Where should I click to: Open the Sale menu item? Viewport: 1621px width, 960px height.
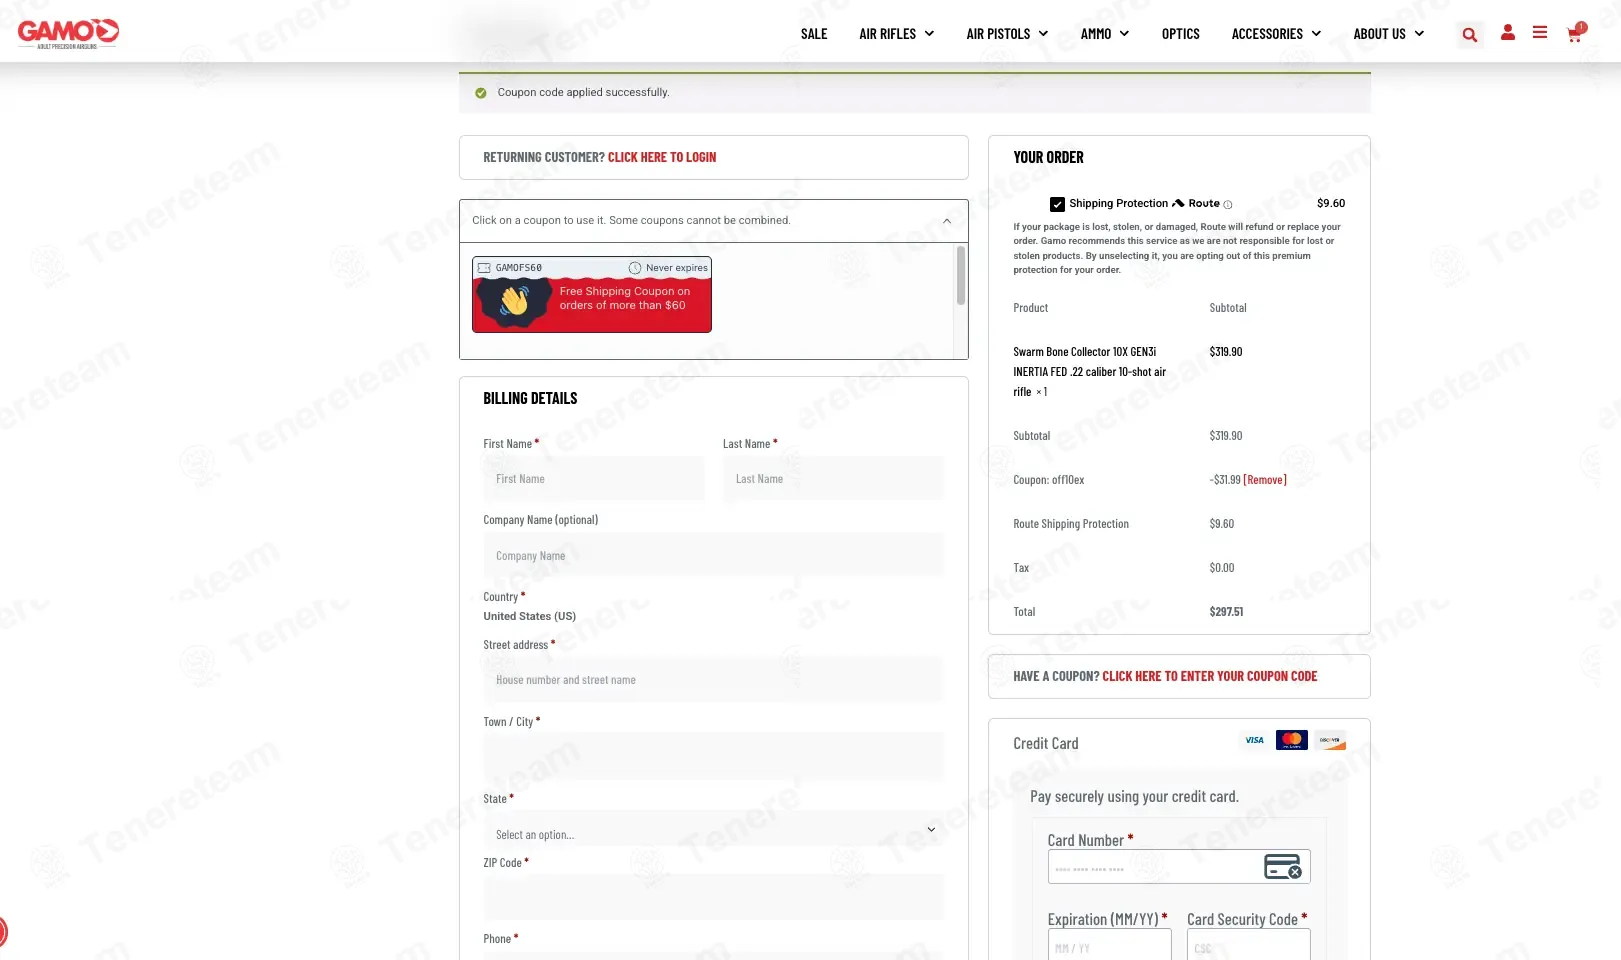coord(814,34)
